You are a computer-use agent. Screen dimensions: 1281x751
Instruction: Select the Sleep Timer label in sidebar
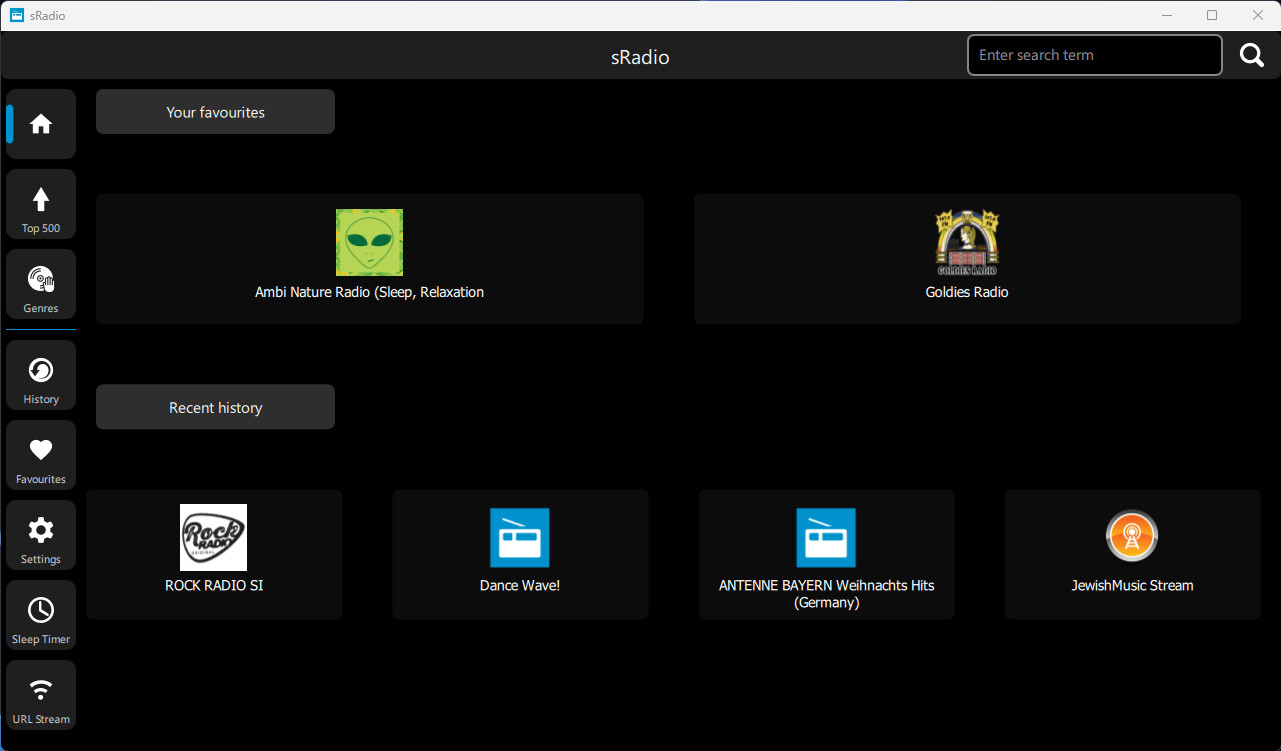[x=41, y=639]
